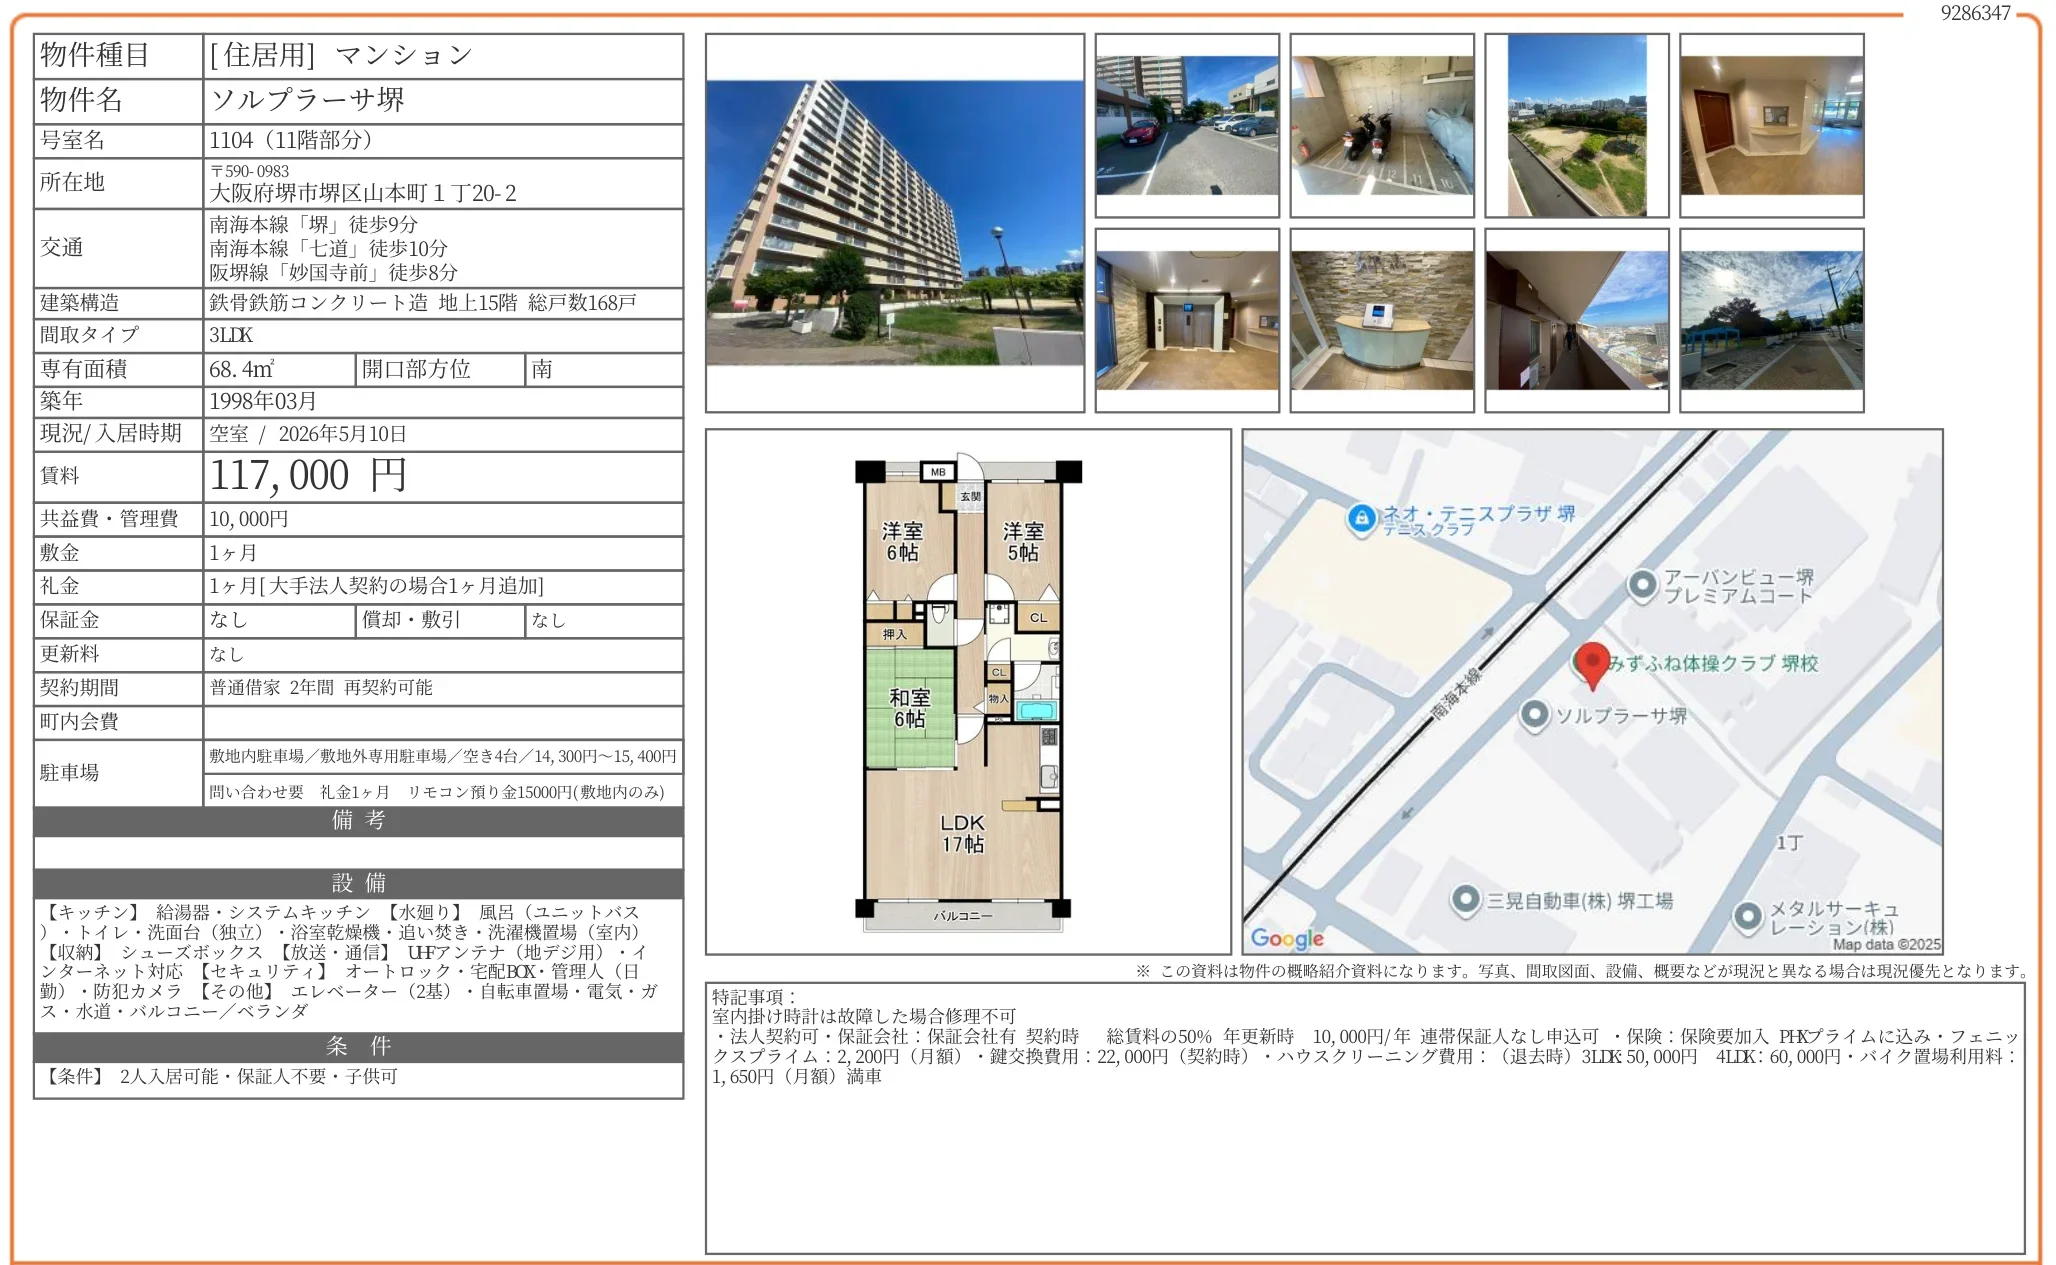
Task: Click the 和室 6帖 room in floor plan
Action: point(909,707)
